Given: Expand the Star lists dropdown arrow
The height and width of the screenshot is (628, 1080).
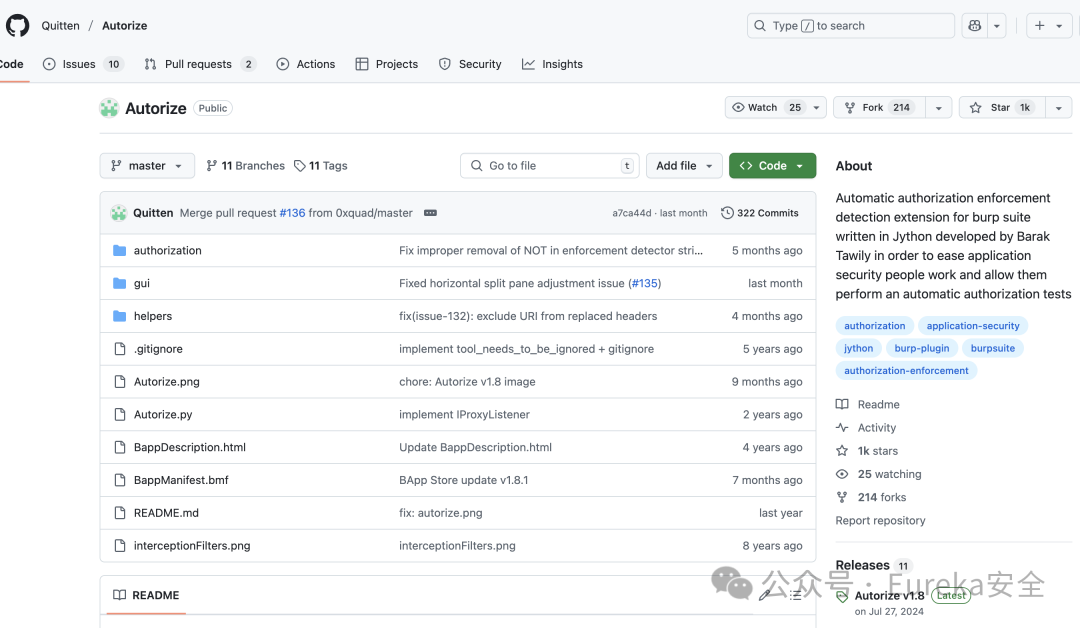Looking at the screenshot, I should 1059,107.
